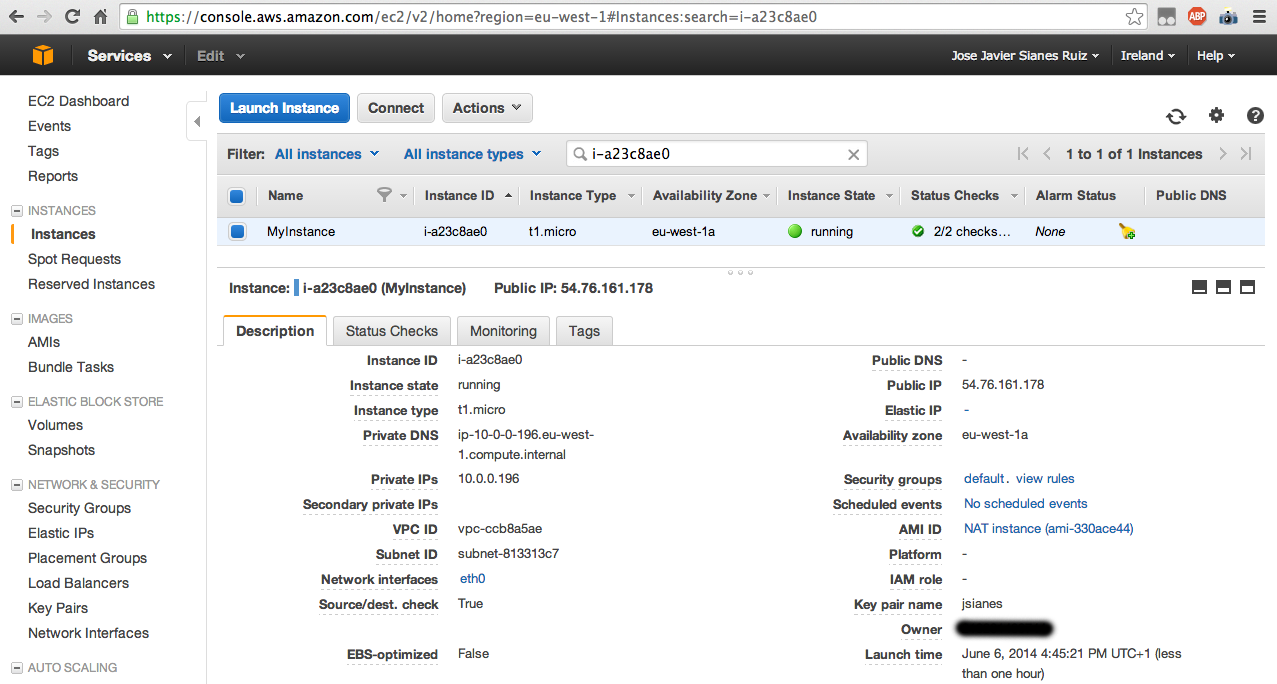Viewport: 1277px width, 684px height.
Task: Open the NAT instance AMI link
Action: point(1048,529)
